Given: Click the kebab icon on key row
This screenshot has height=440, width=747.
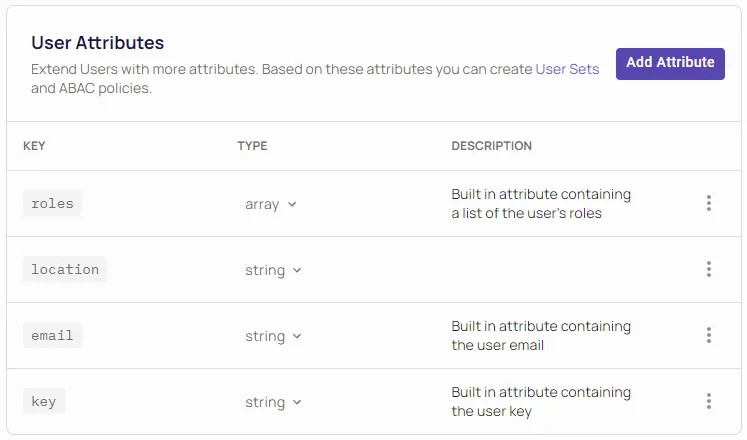Looking at the screenshot, I should [708, 402].
